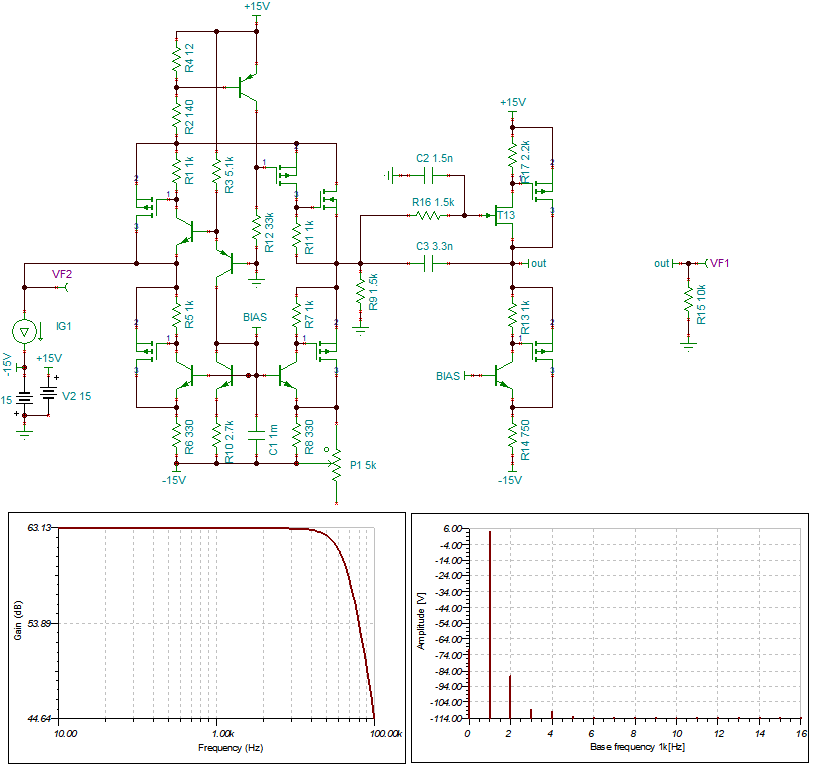Select resistor R16 1.5k
The height and width of the screenshot is (769, 816).
tap(428, 215)
